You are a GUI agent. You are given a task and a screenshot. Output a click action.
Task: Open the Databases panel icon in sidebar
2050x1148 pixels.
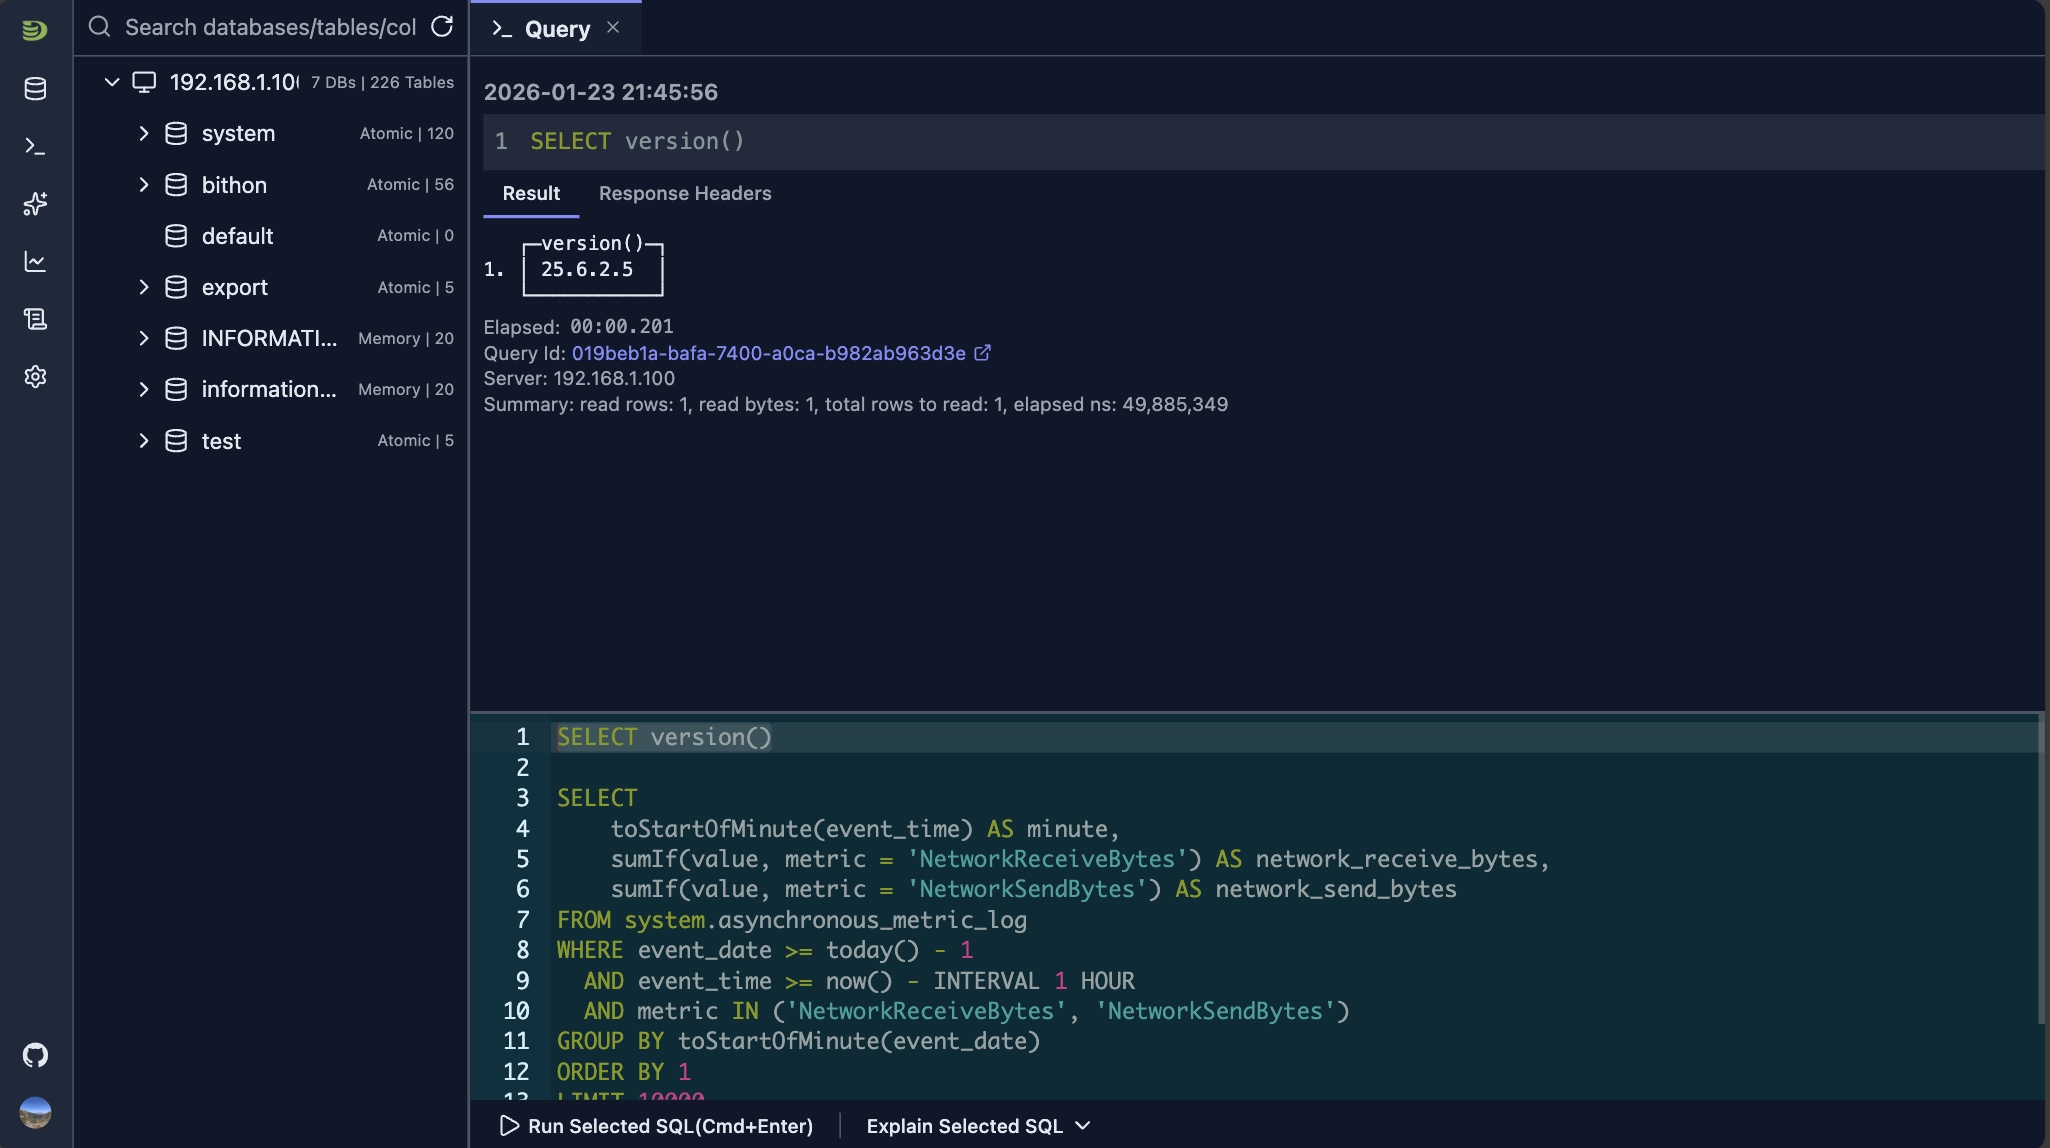[x=35, y=88]
